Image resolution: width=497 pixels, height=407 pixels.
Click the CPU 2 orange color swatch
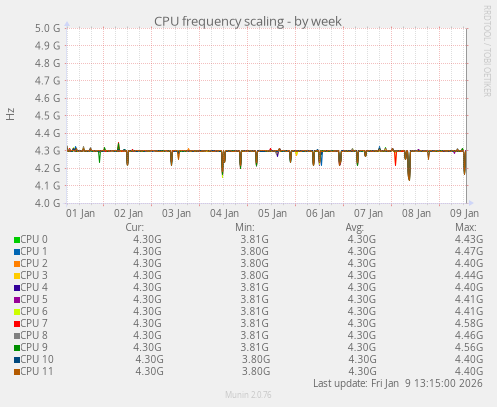pos(17,264)
